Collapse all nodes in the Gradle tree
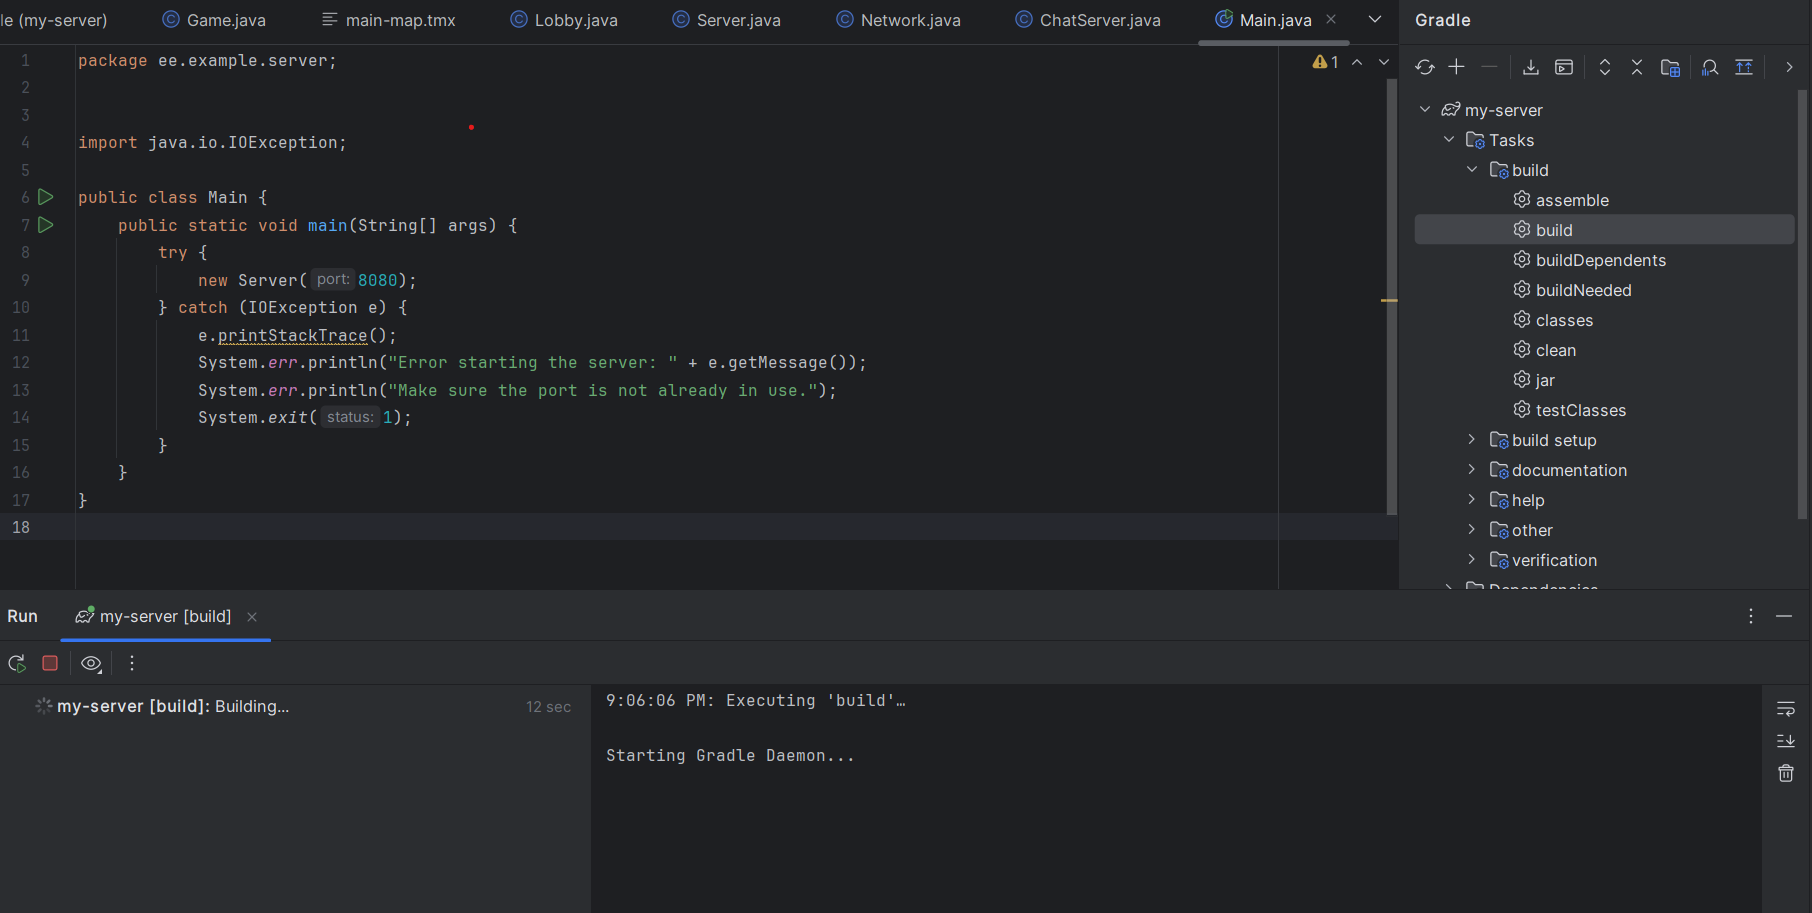Viewport: 1812px width, 913px height. point(1637,67)
